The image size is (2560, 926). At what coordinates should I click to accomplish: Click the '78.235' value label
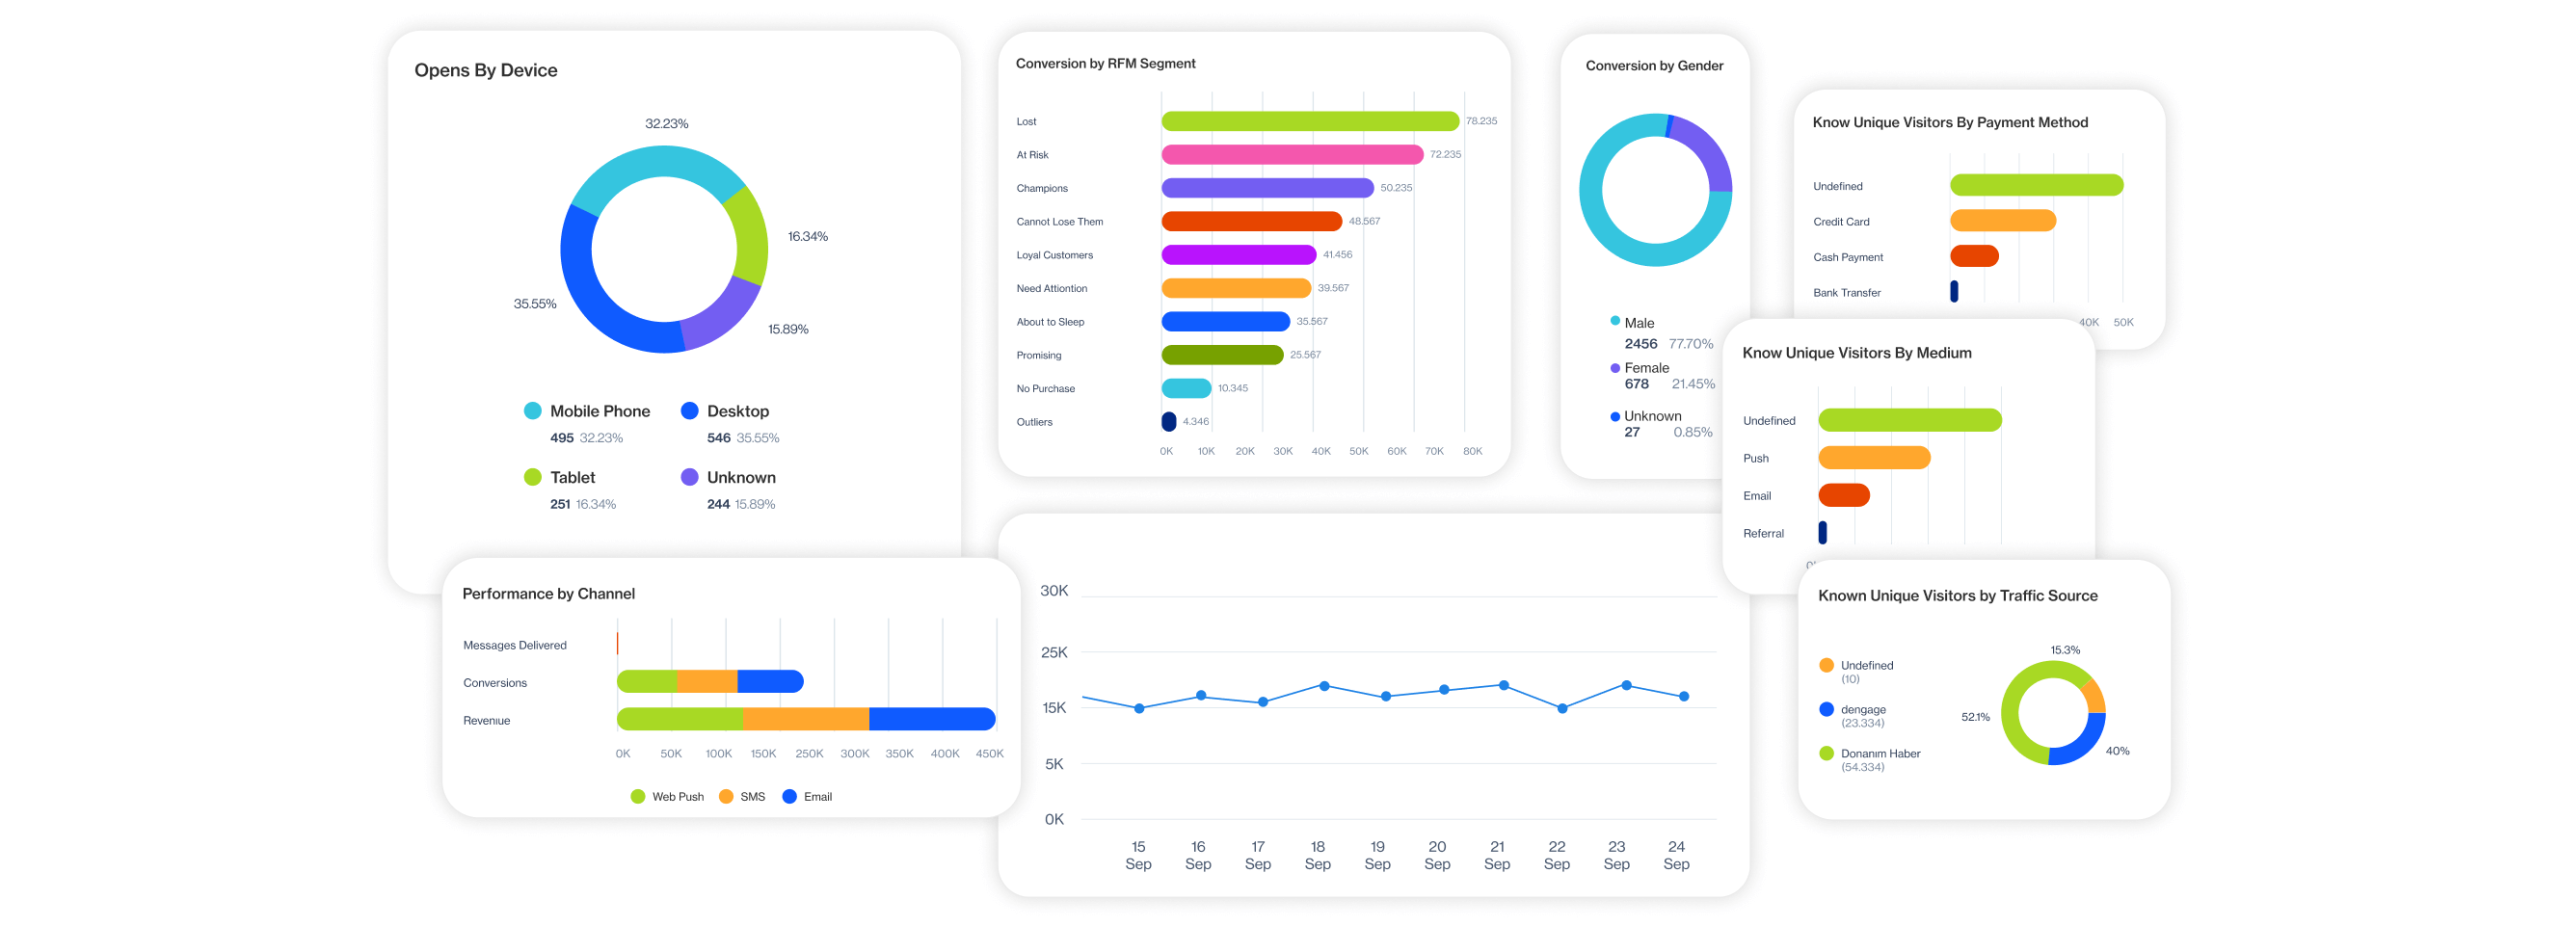click(1480, 121)
